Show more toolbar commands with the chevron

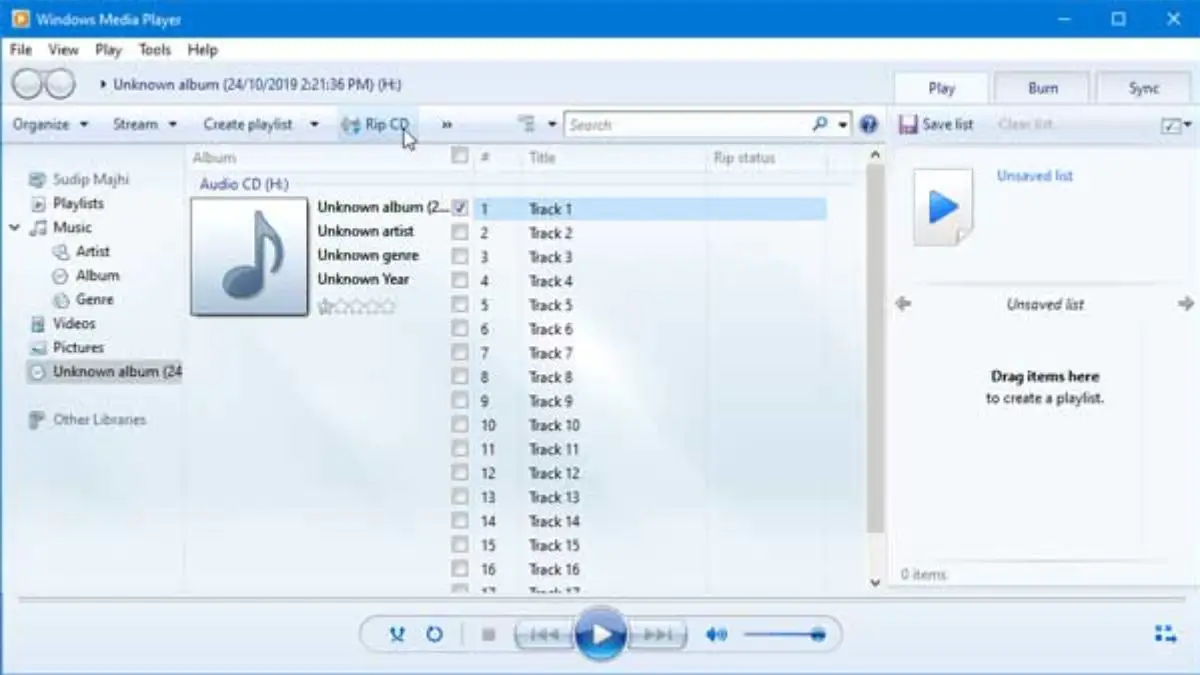click(x=447, y=125)
